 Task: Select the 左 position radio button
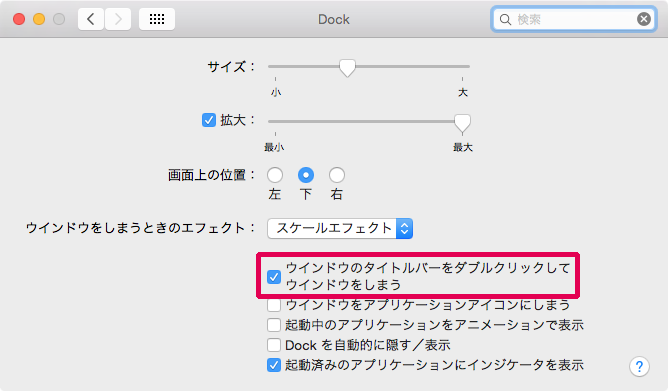click(275, 175)
